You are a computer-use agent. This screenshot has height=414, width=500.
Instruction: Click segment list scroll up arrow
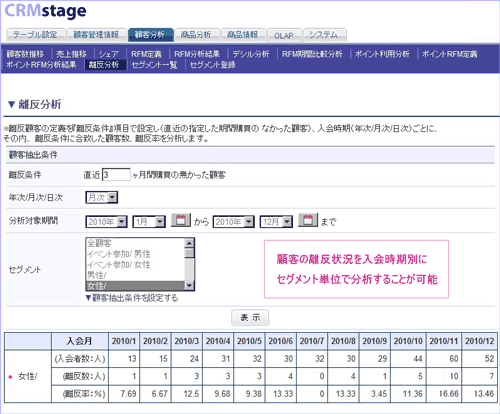point(189,243)
